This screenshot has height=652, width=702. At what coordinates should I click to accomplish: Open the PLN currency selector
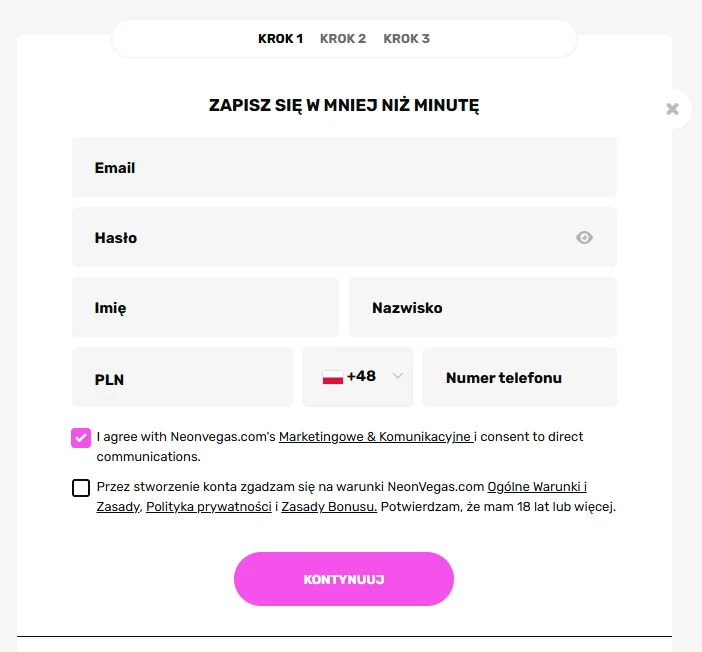[x=182, y=378]
